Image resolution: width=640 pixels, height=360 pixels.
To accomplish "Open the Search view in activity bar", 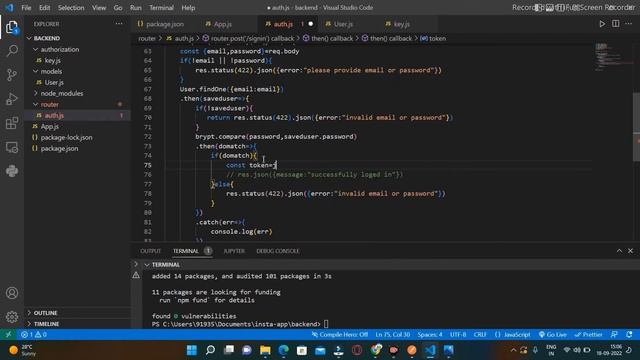I will pos(12,51).
